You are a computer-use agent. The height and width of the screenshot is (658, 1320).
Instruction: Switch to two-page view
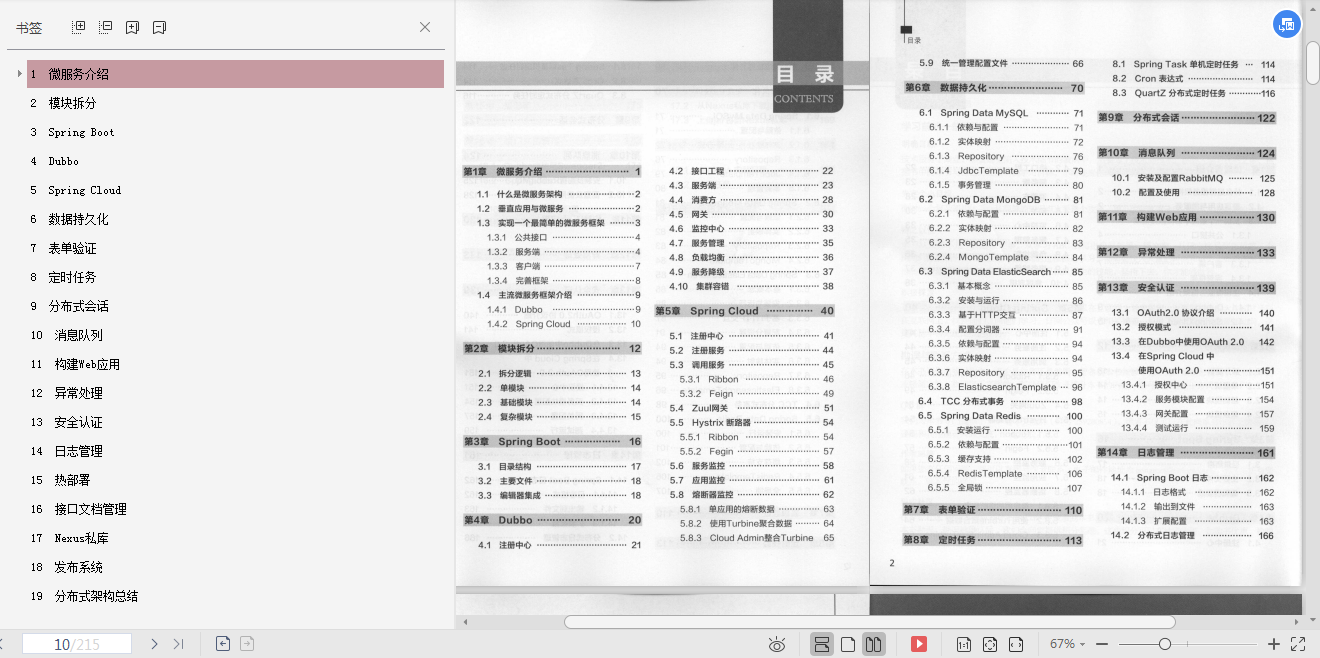[x=873, y=644]
